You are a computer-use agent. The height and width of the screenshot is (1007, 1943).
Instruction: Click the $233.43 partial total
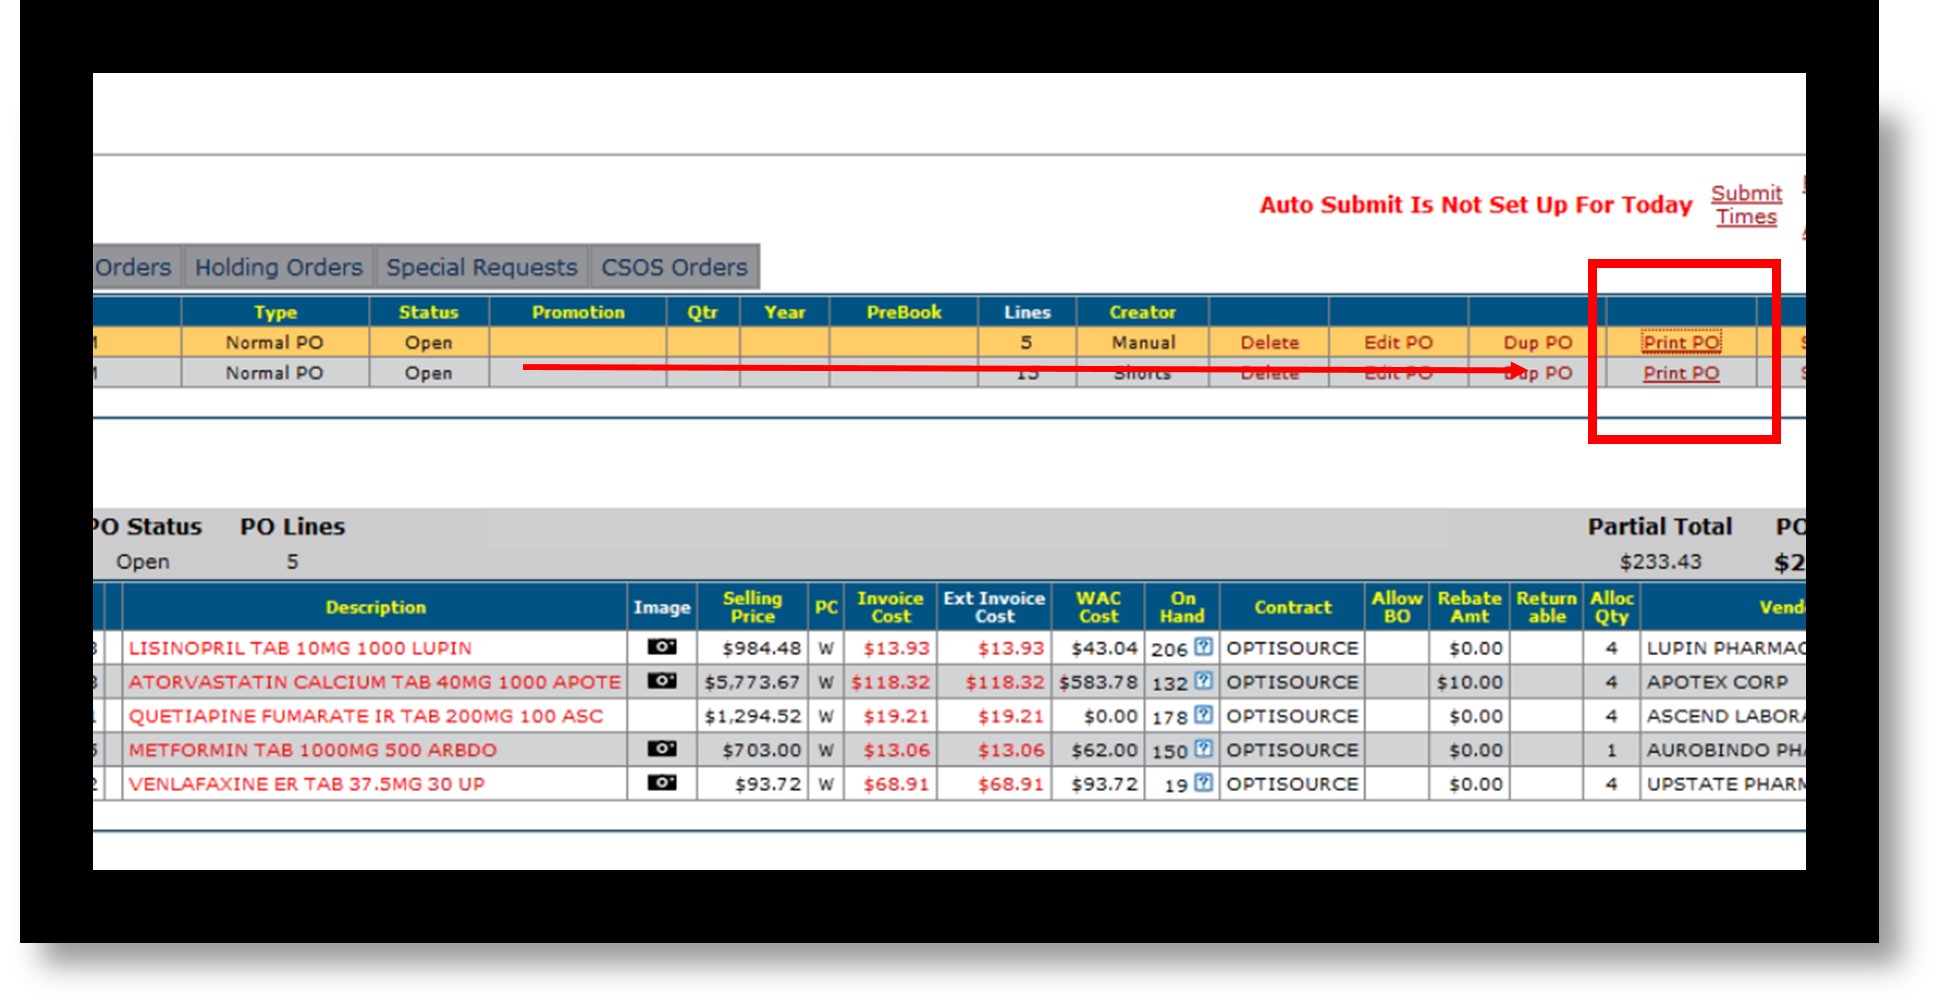[x=1660, y=562]
